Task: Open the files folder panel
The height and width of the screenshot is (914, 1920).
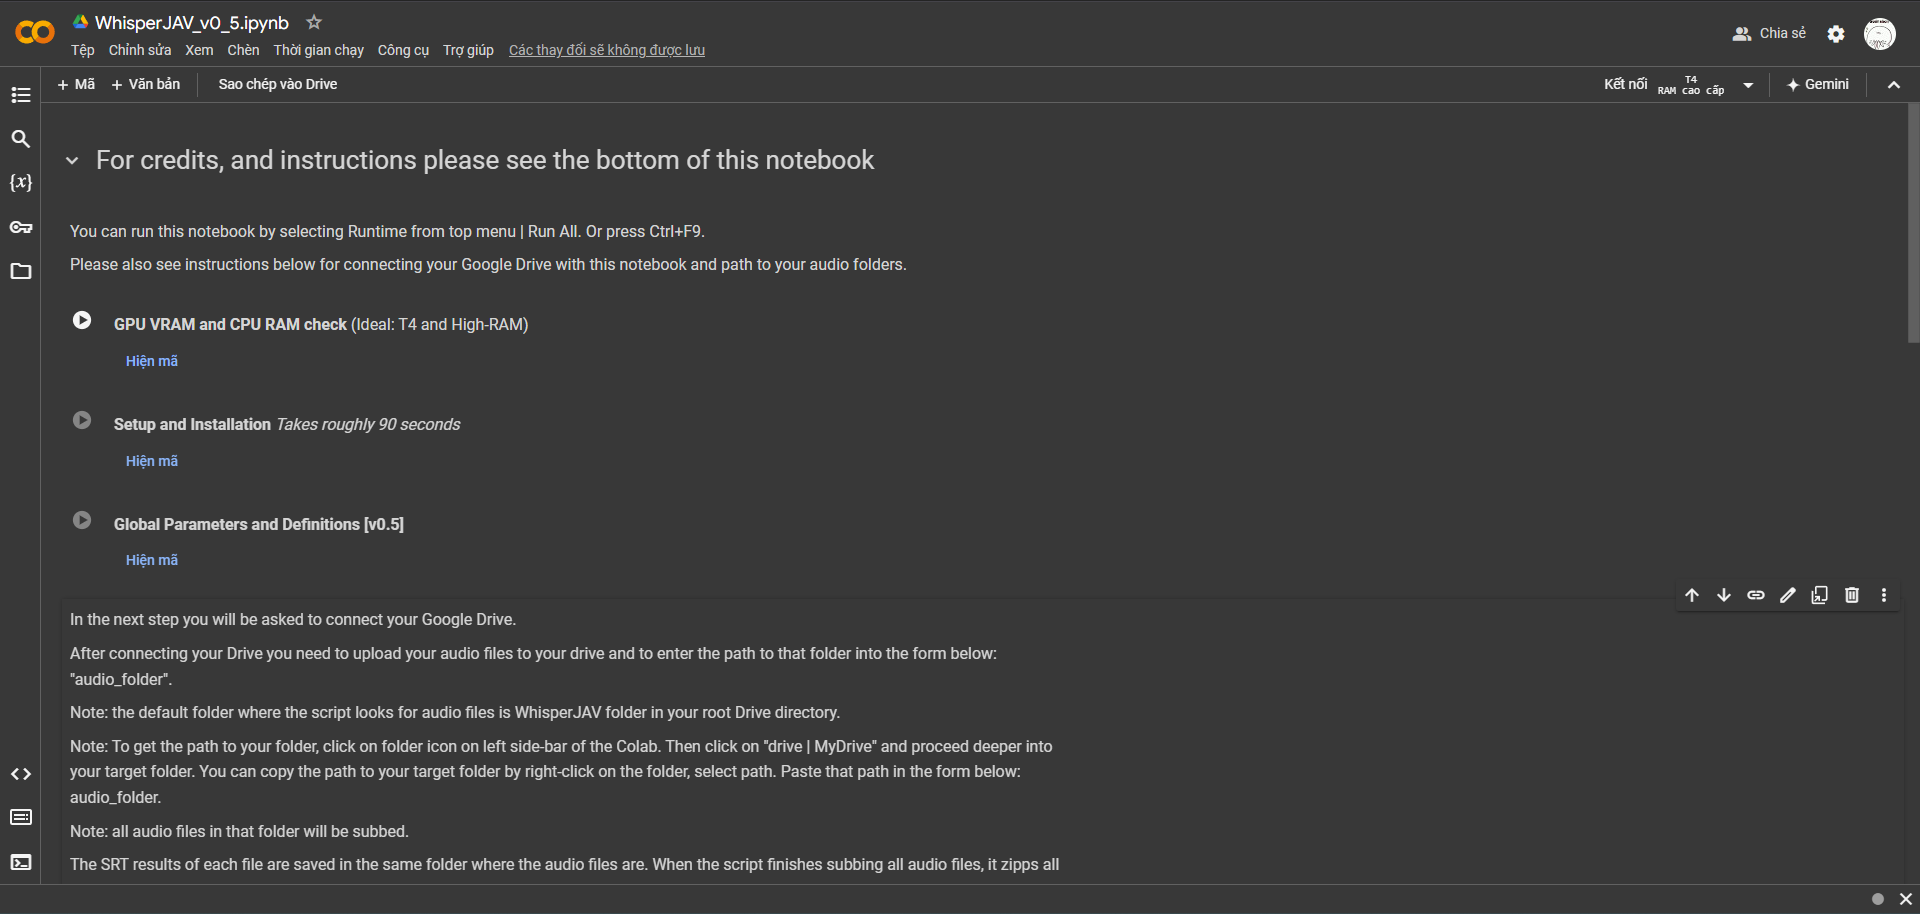Action: coord(21,271)
